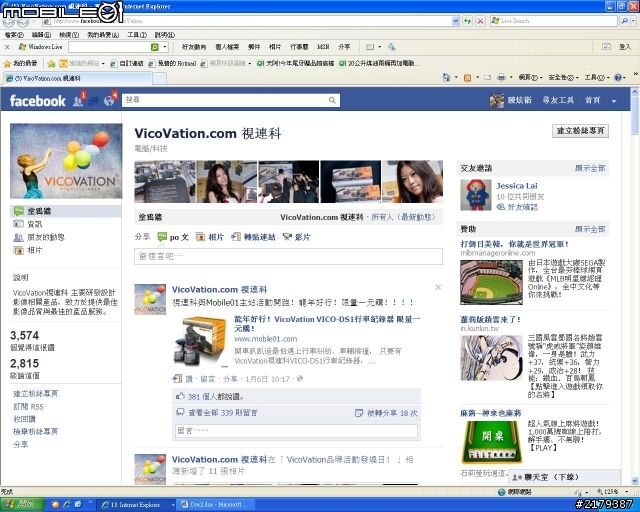
Task: Click the profile picture in header
Action: pos(497,100)
